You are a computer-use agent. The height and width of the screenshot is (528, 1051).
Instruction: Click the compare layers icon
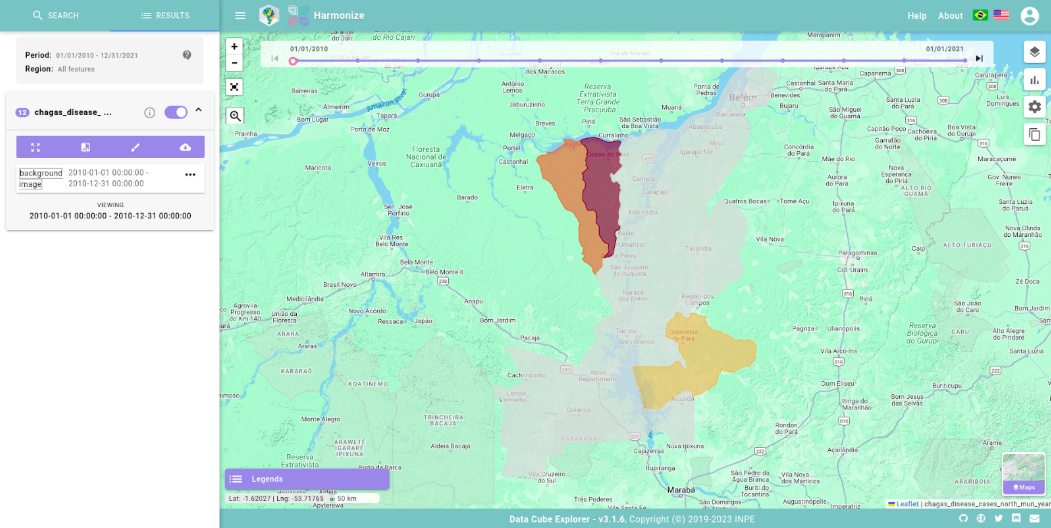coord(86,147)
